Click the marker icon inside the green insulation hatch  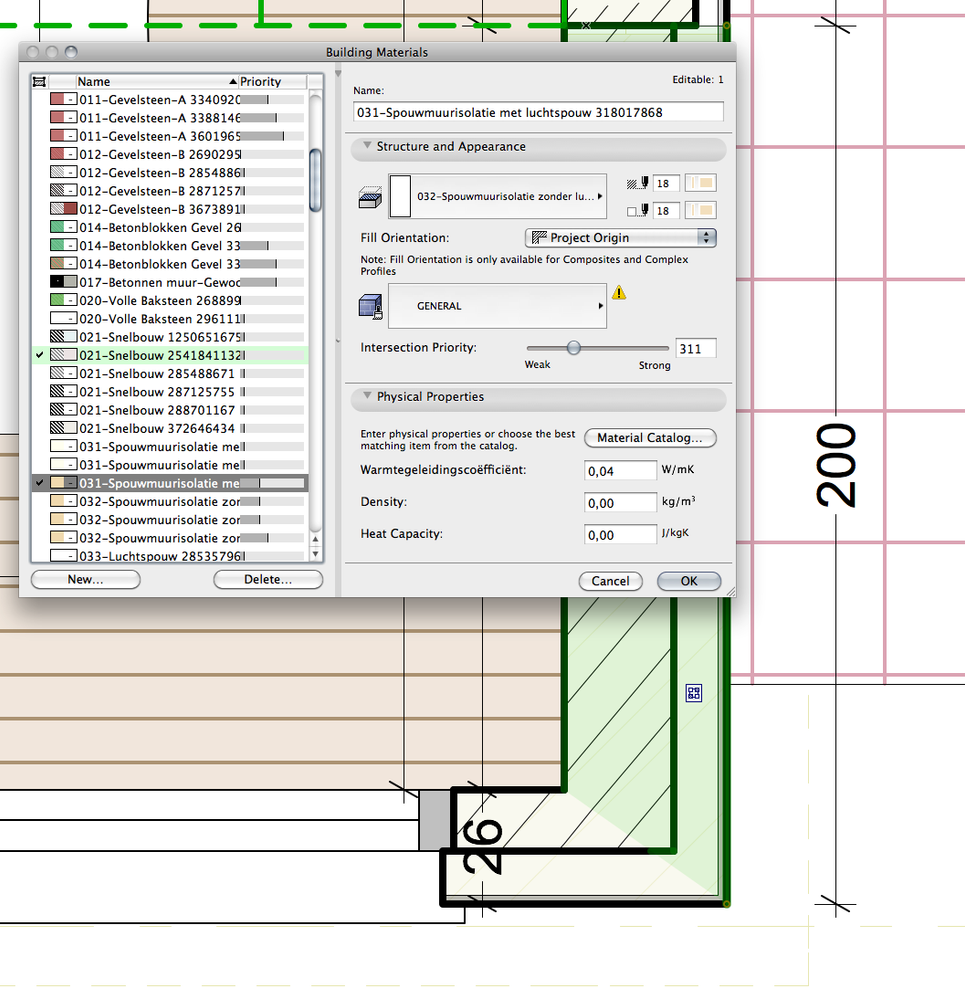pos(693,692)
